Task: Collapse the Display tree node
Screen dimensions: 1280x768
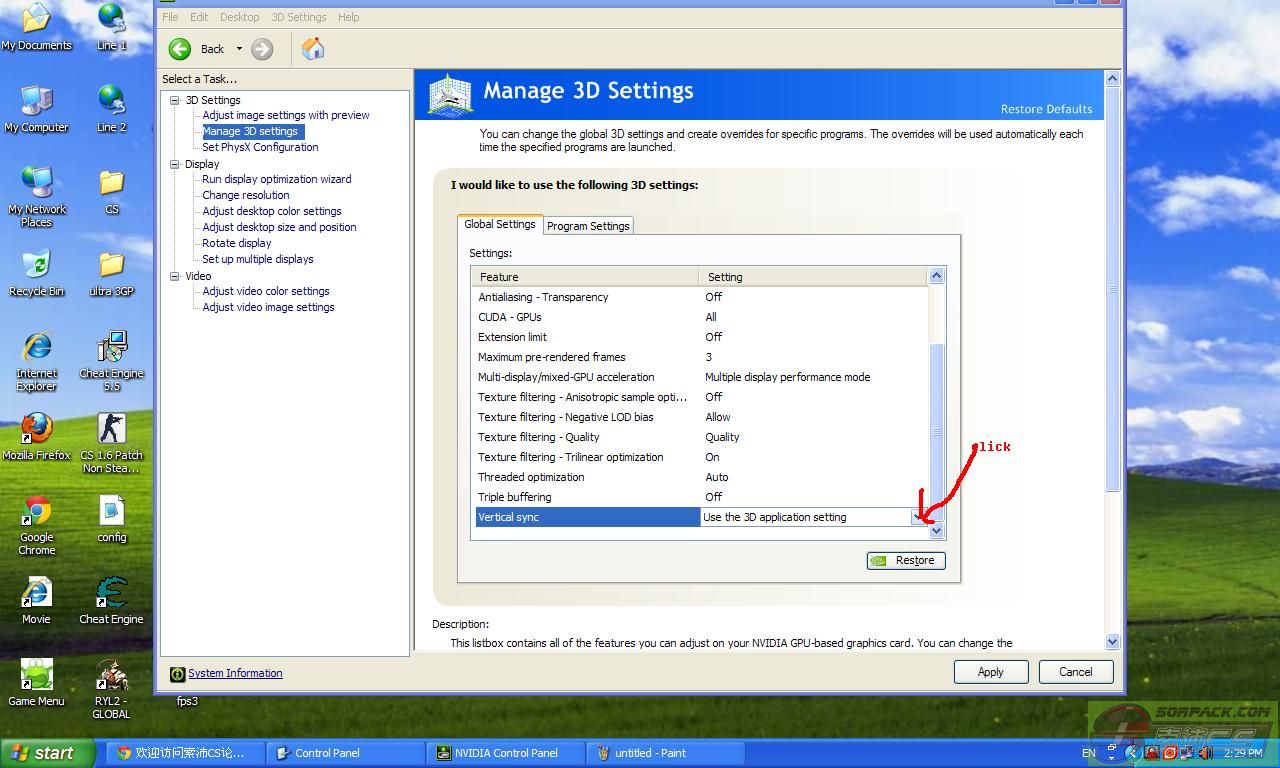Action: pyautogui.click(x=175, y=164)
